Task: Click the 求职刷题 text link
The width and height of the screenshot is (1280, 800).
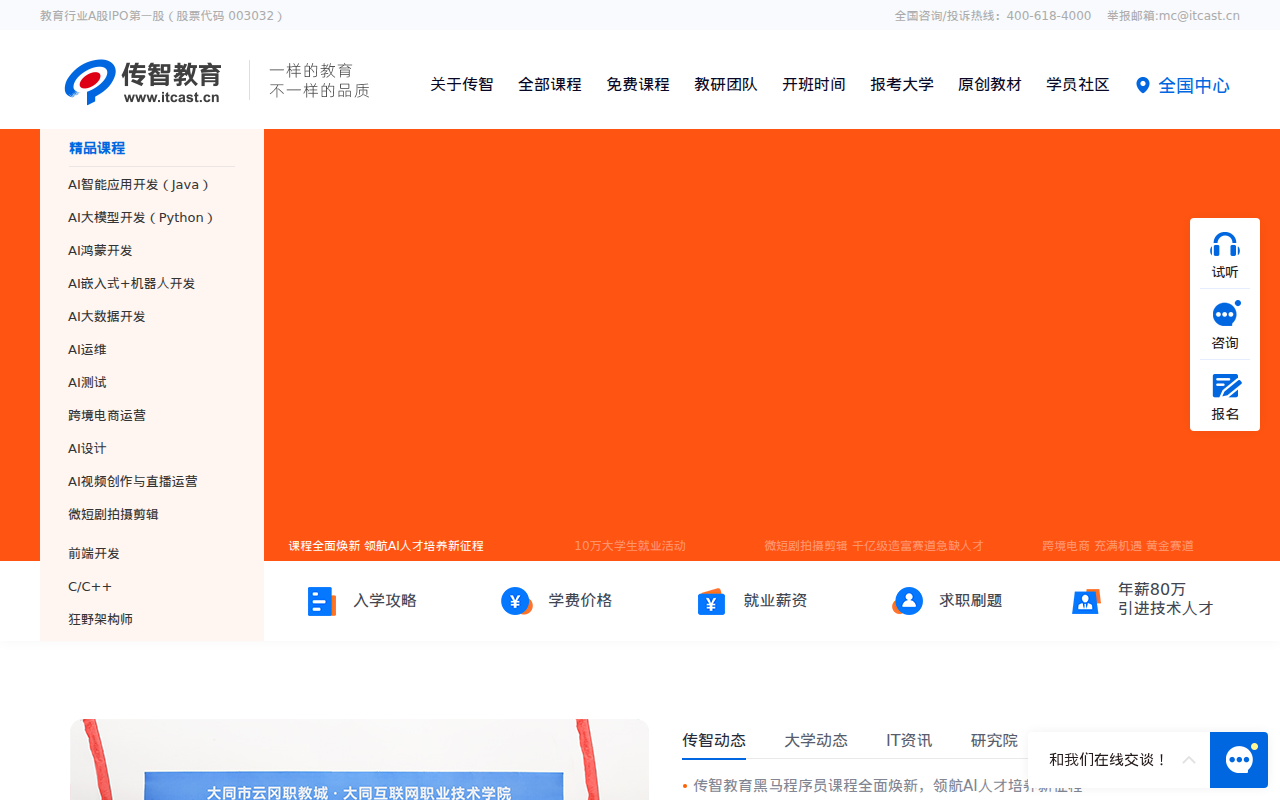Action: (x=970, y=601)
